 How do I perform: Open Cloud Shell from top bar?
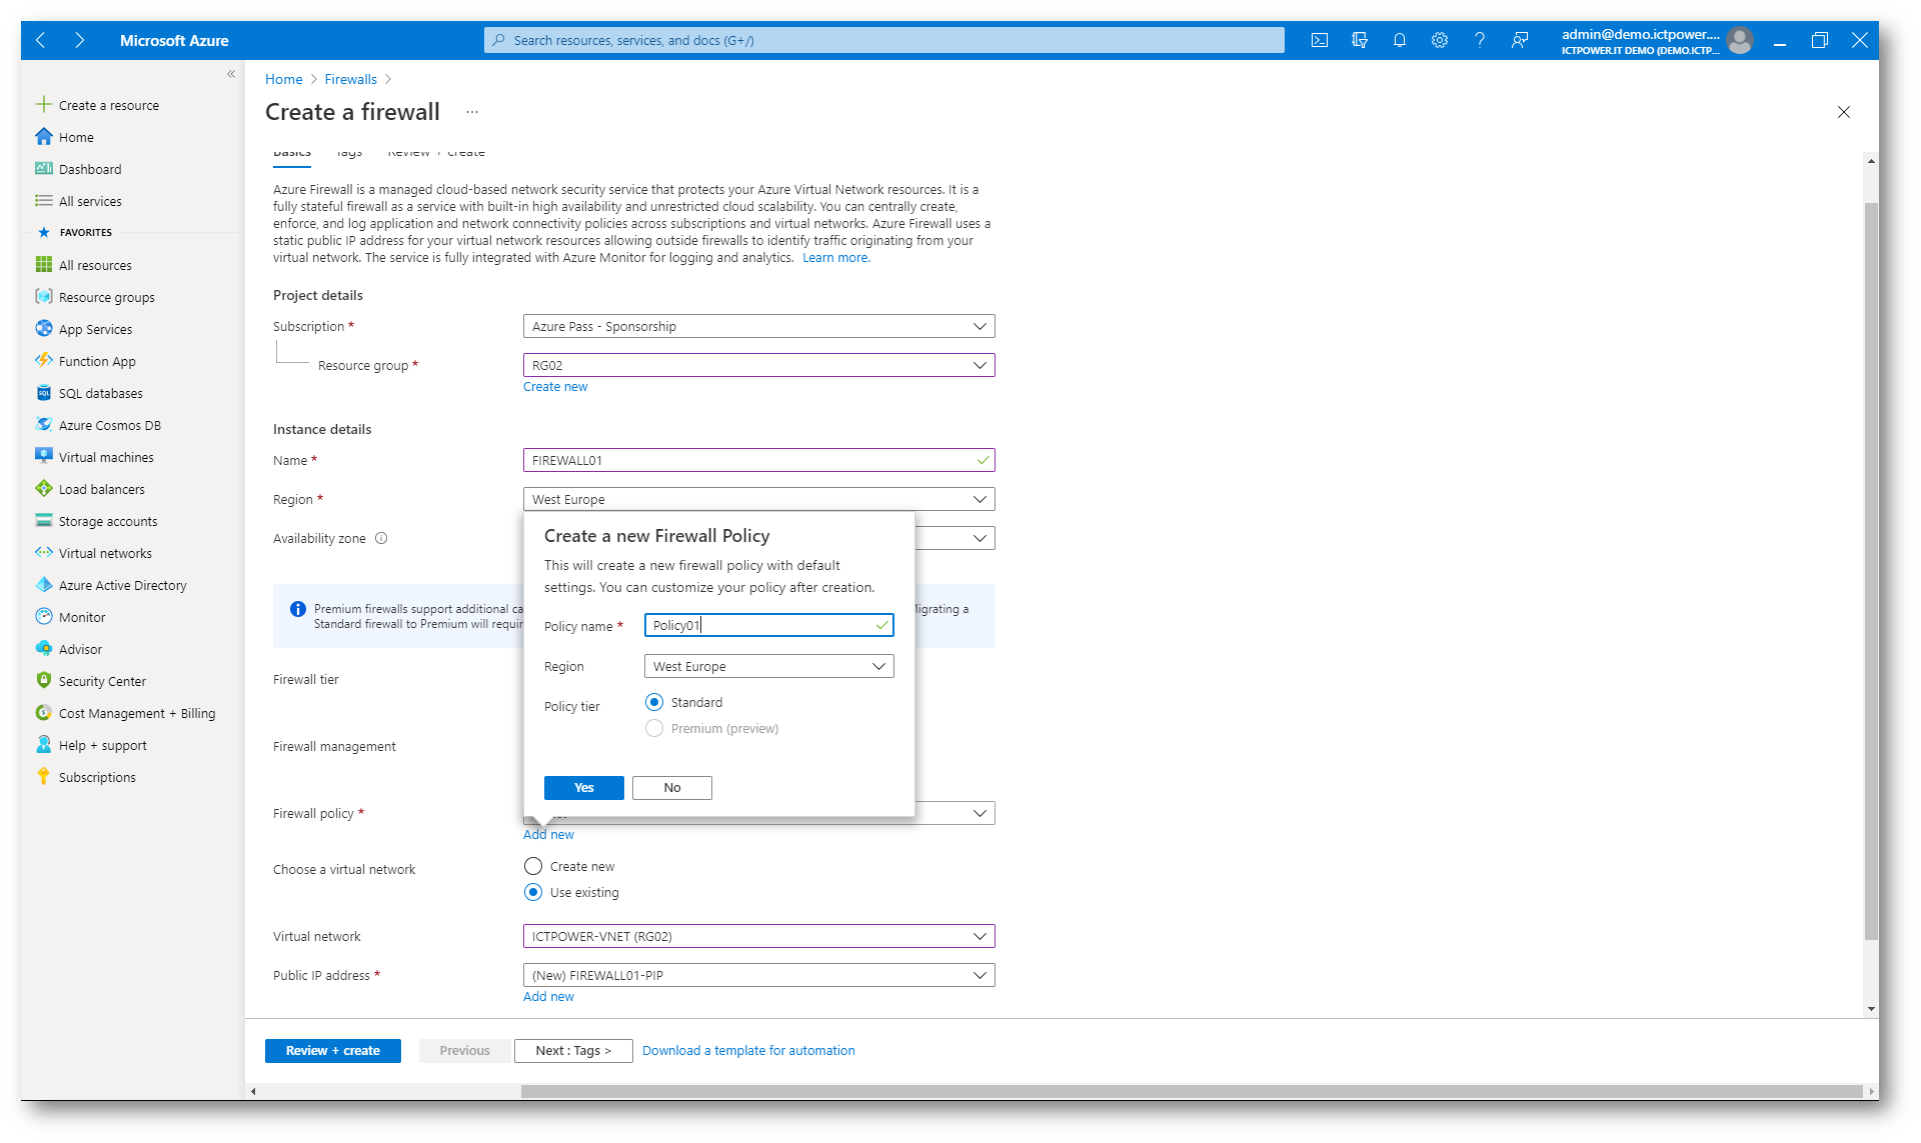(x=1319, y=41)
